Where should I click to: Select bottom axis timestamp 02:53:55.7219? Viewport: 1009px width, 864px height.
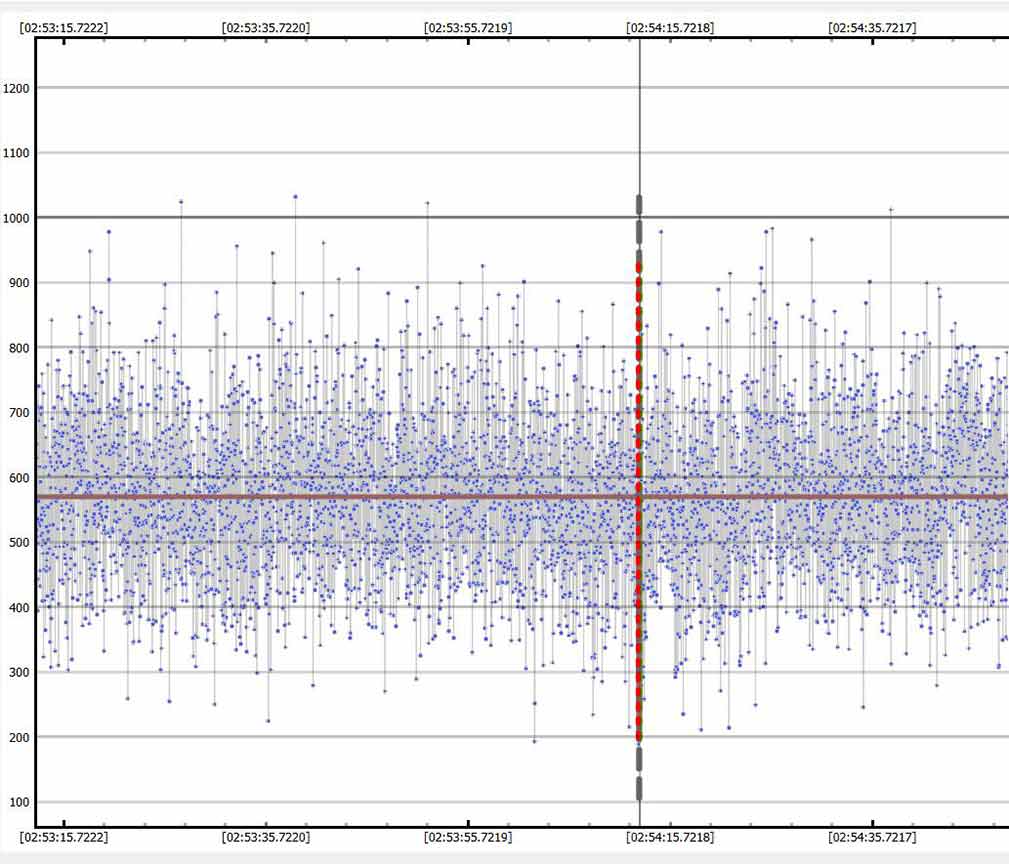(x=468, y=836)
